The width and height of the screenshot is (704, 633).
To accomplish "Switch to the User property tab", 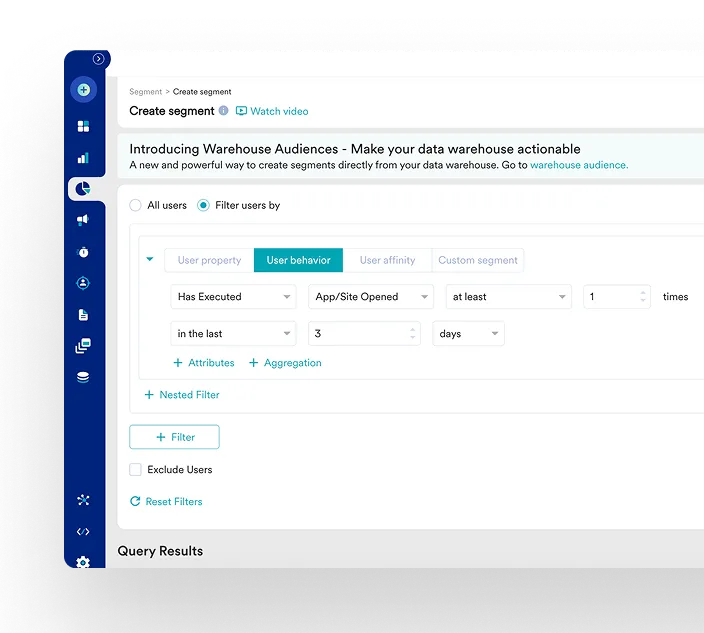I will (x=209, y=260).
